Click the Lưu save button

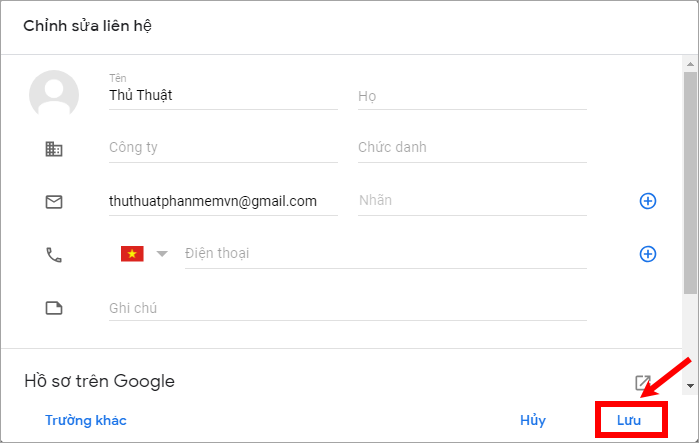tap(629, 420)
